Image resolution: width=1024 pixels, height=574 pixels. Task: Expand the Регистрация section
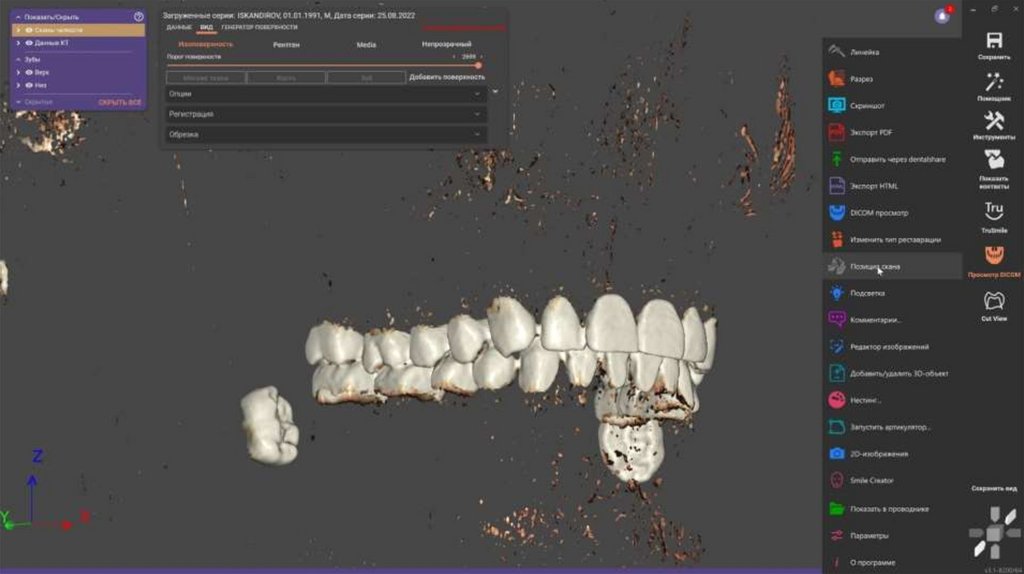pos(325,114)
